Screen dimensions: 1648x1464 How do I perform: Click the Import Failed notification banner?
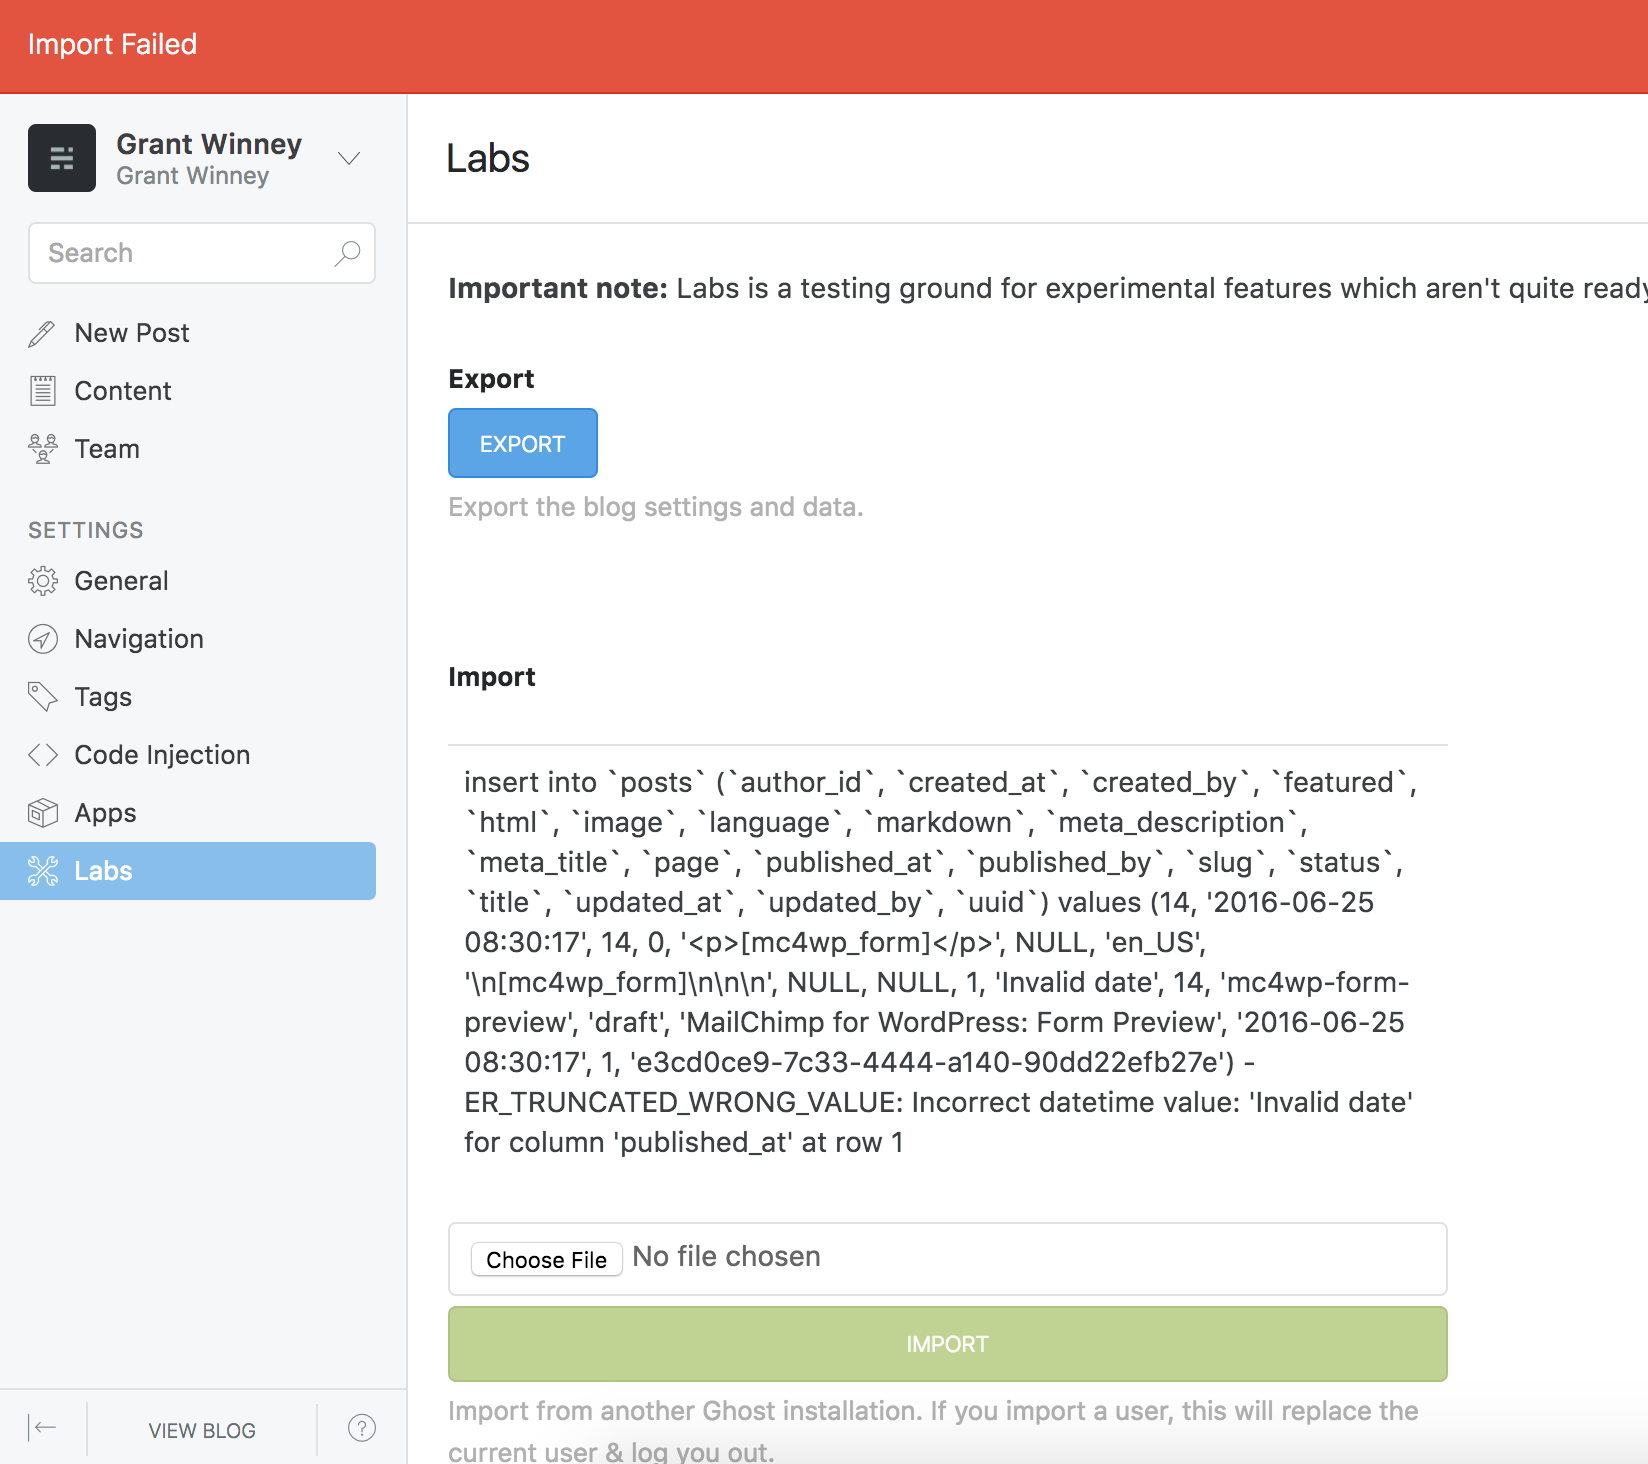click(x=824, y=45)
